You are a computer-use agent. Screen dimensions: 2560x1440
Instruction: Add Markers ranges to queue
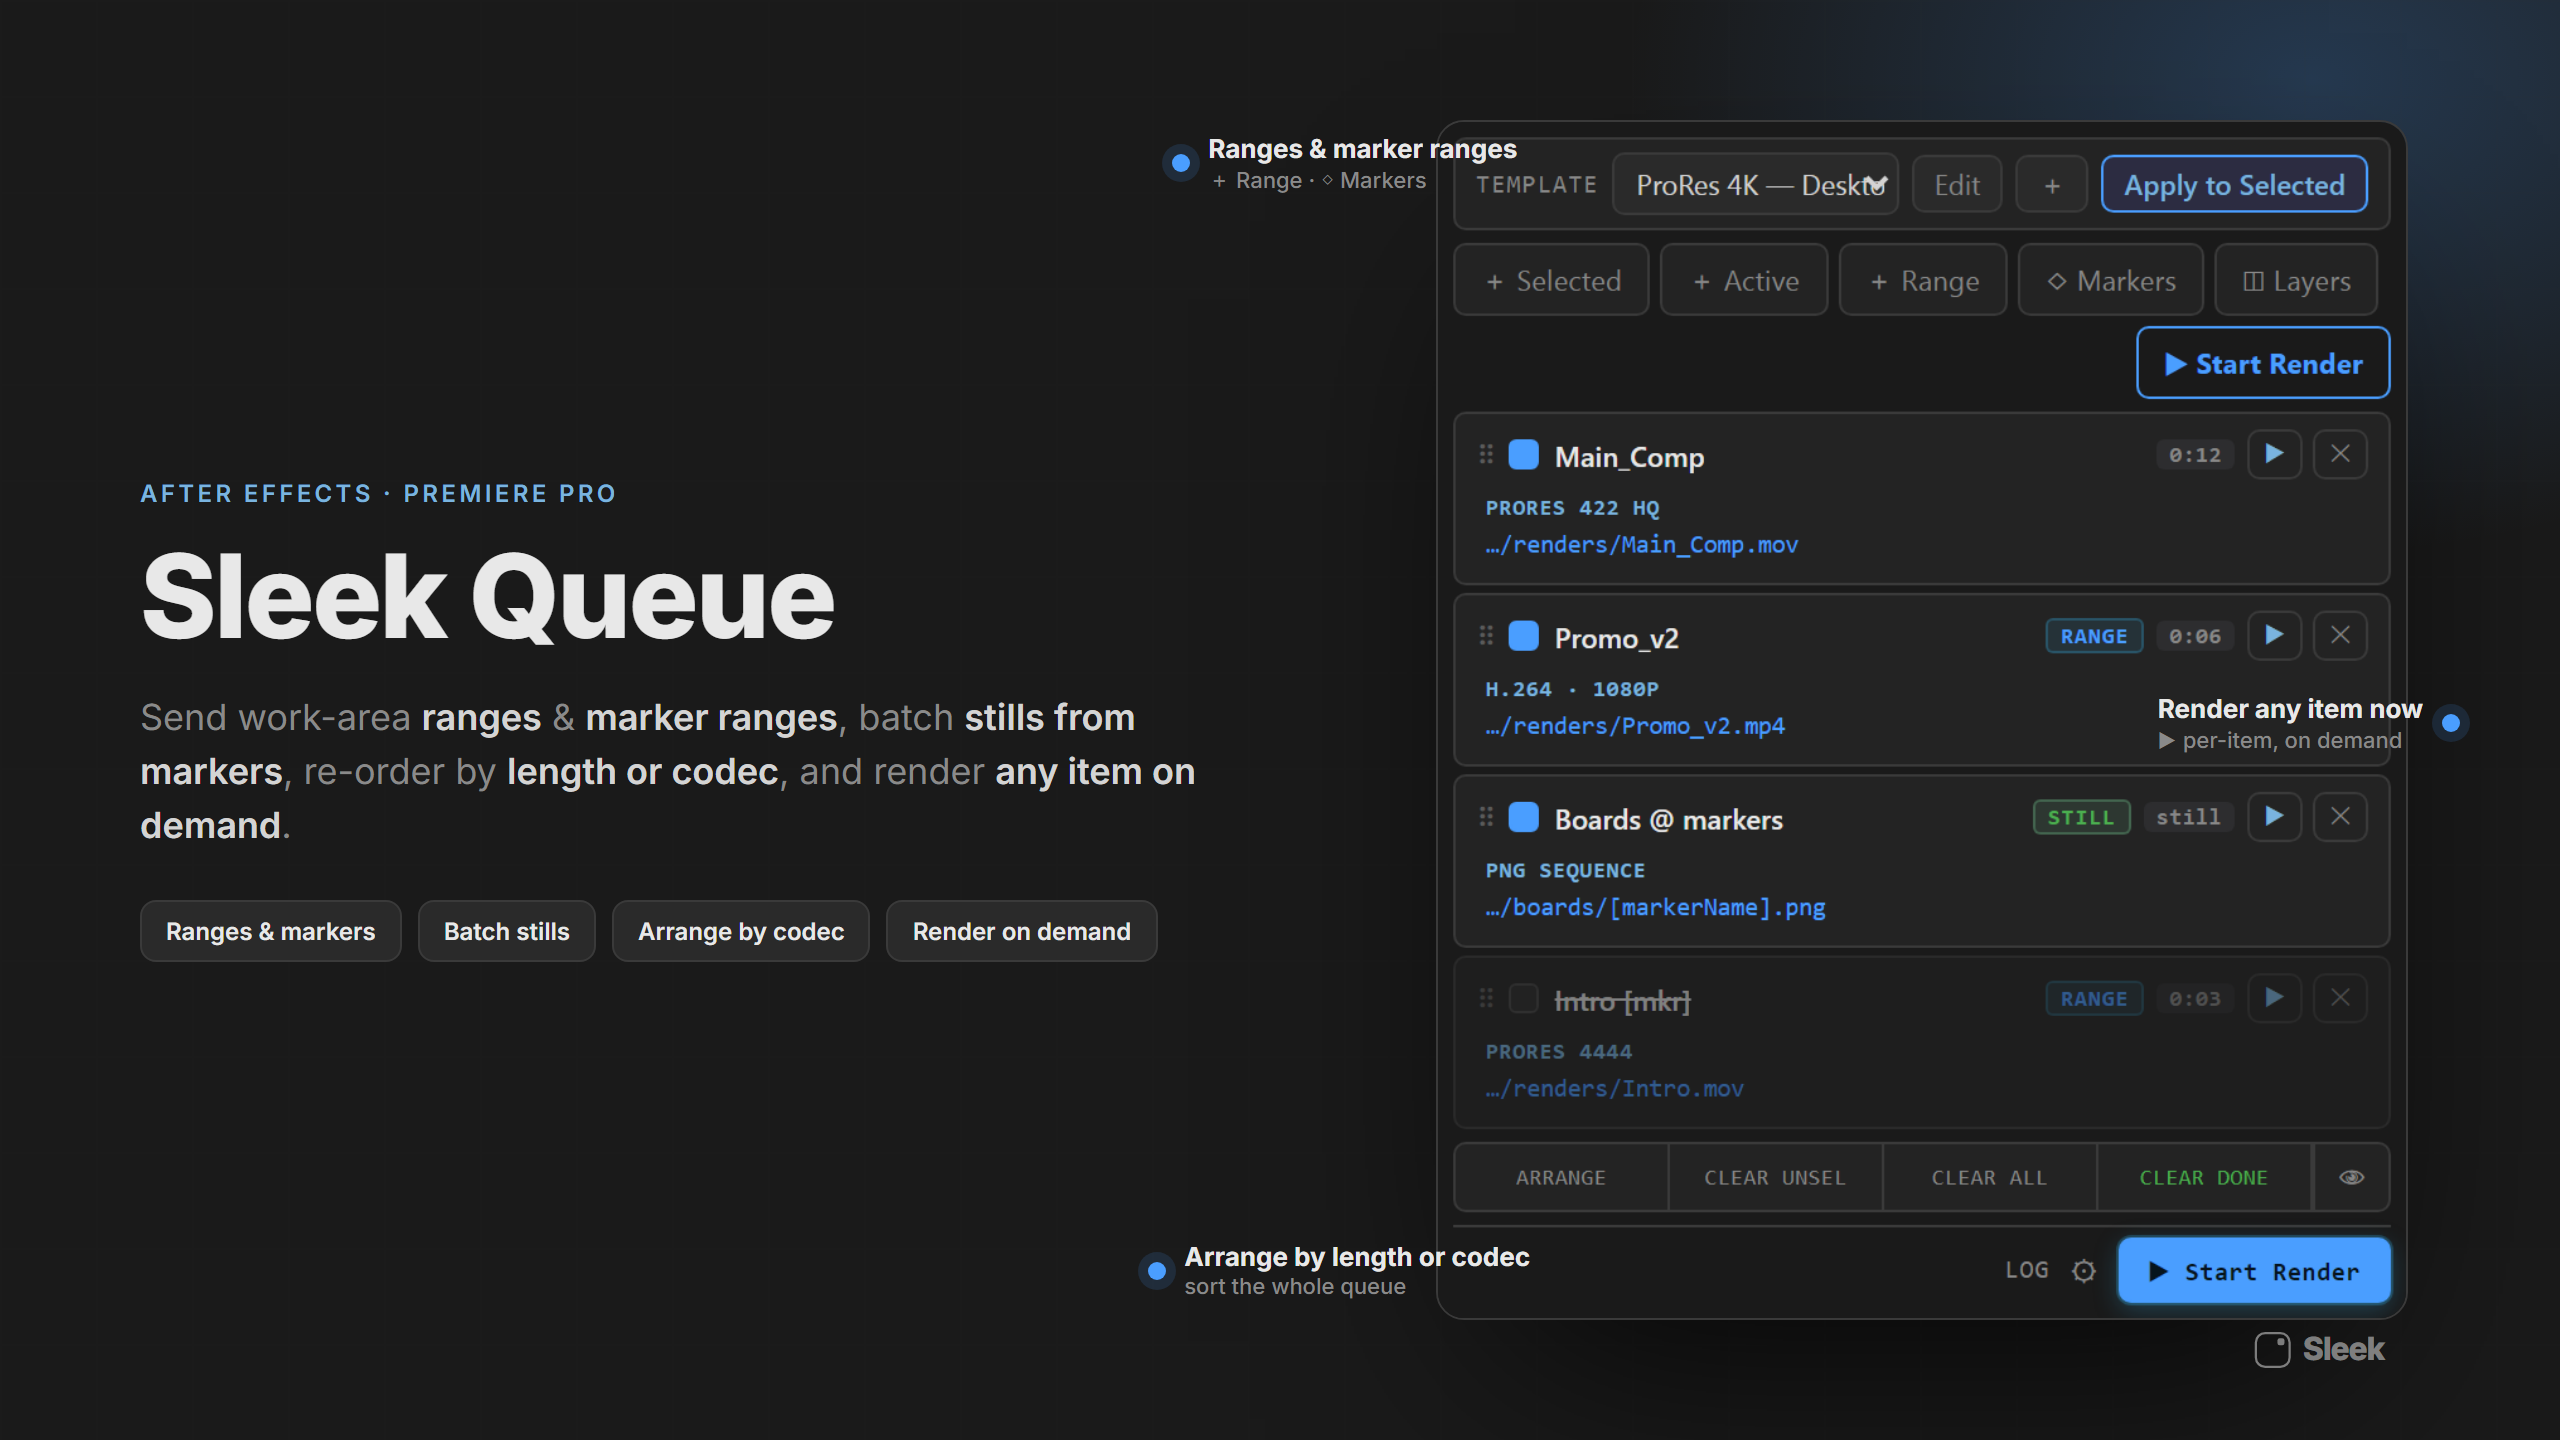(2111, 281)
